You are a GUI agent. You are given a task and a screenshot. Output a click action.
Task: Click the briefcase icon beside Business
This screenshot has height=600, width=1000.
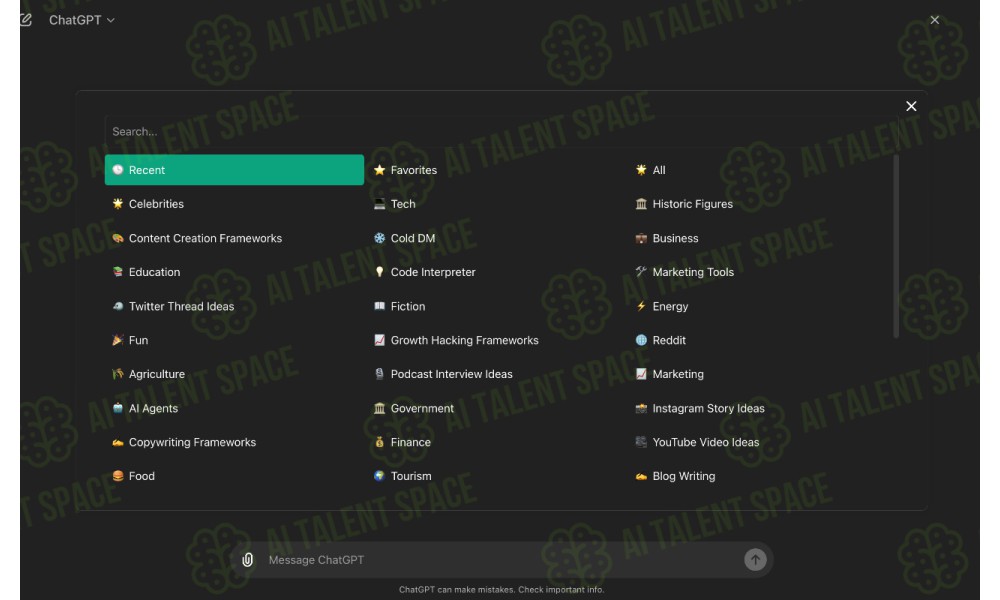641,238
